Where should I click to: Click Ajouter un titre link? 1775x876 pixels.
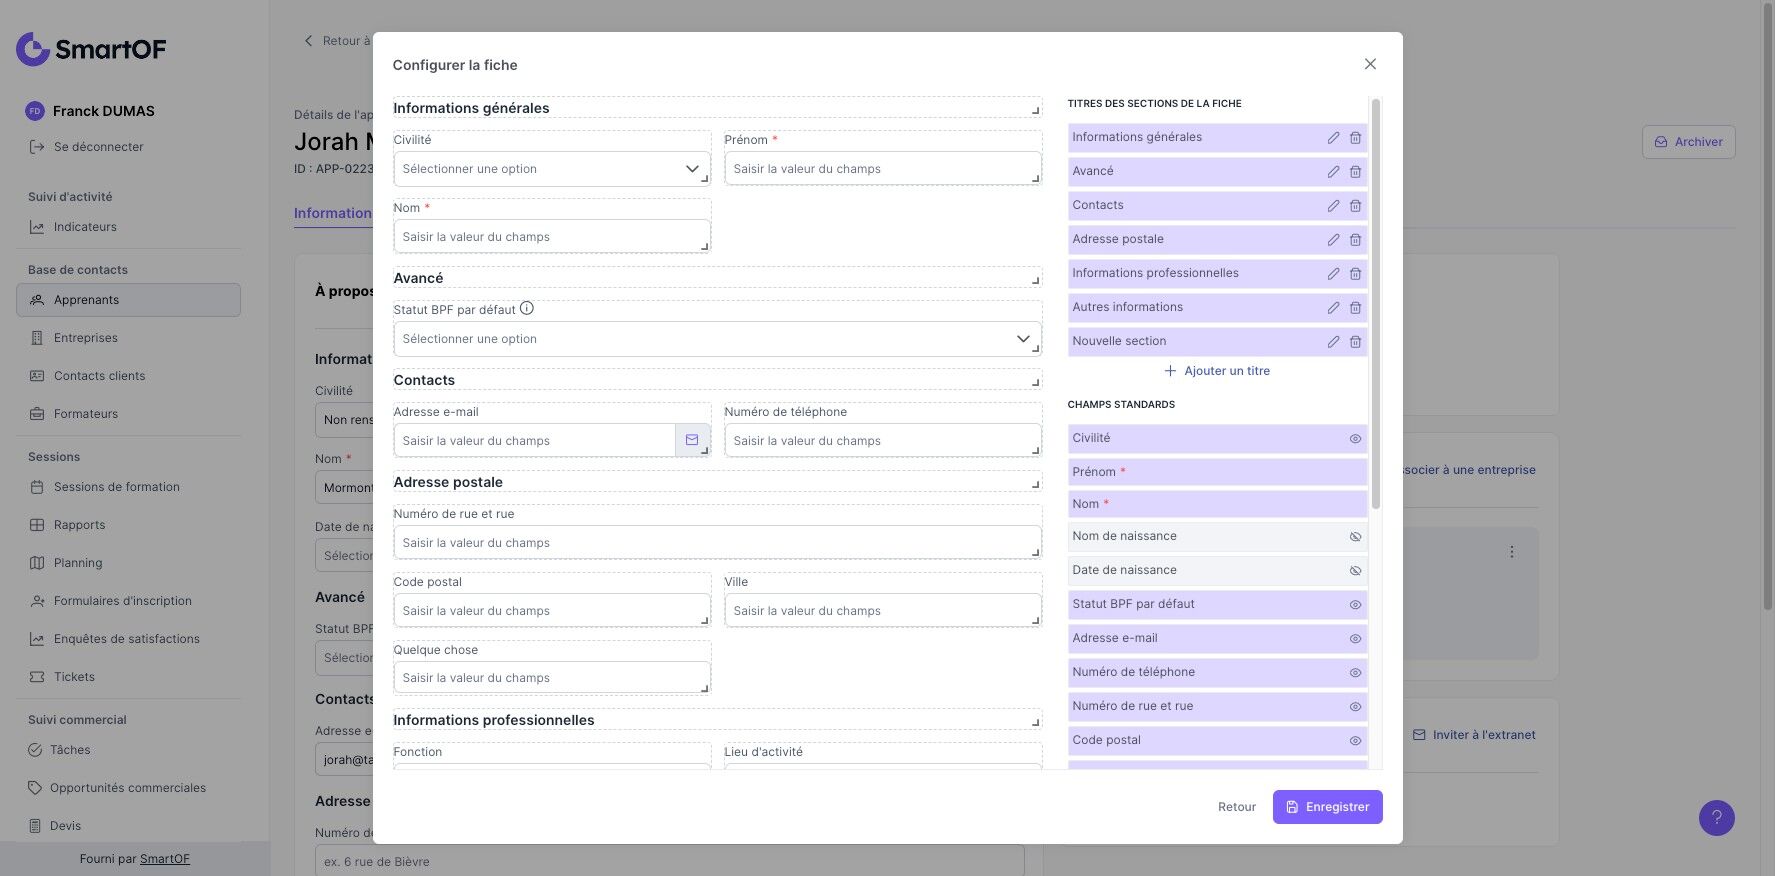1217,371
